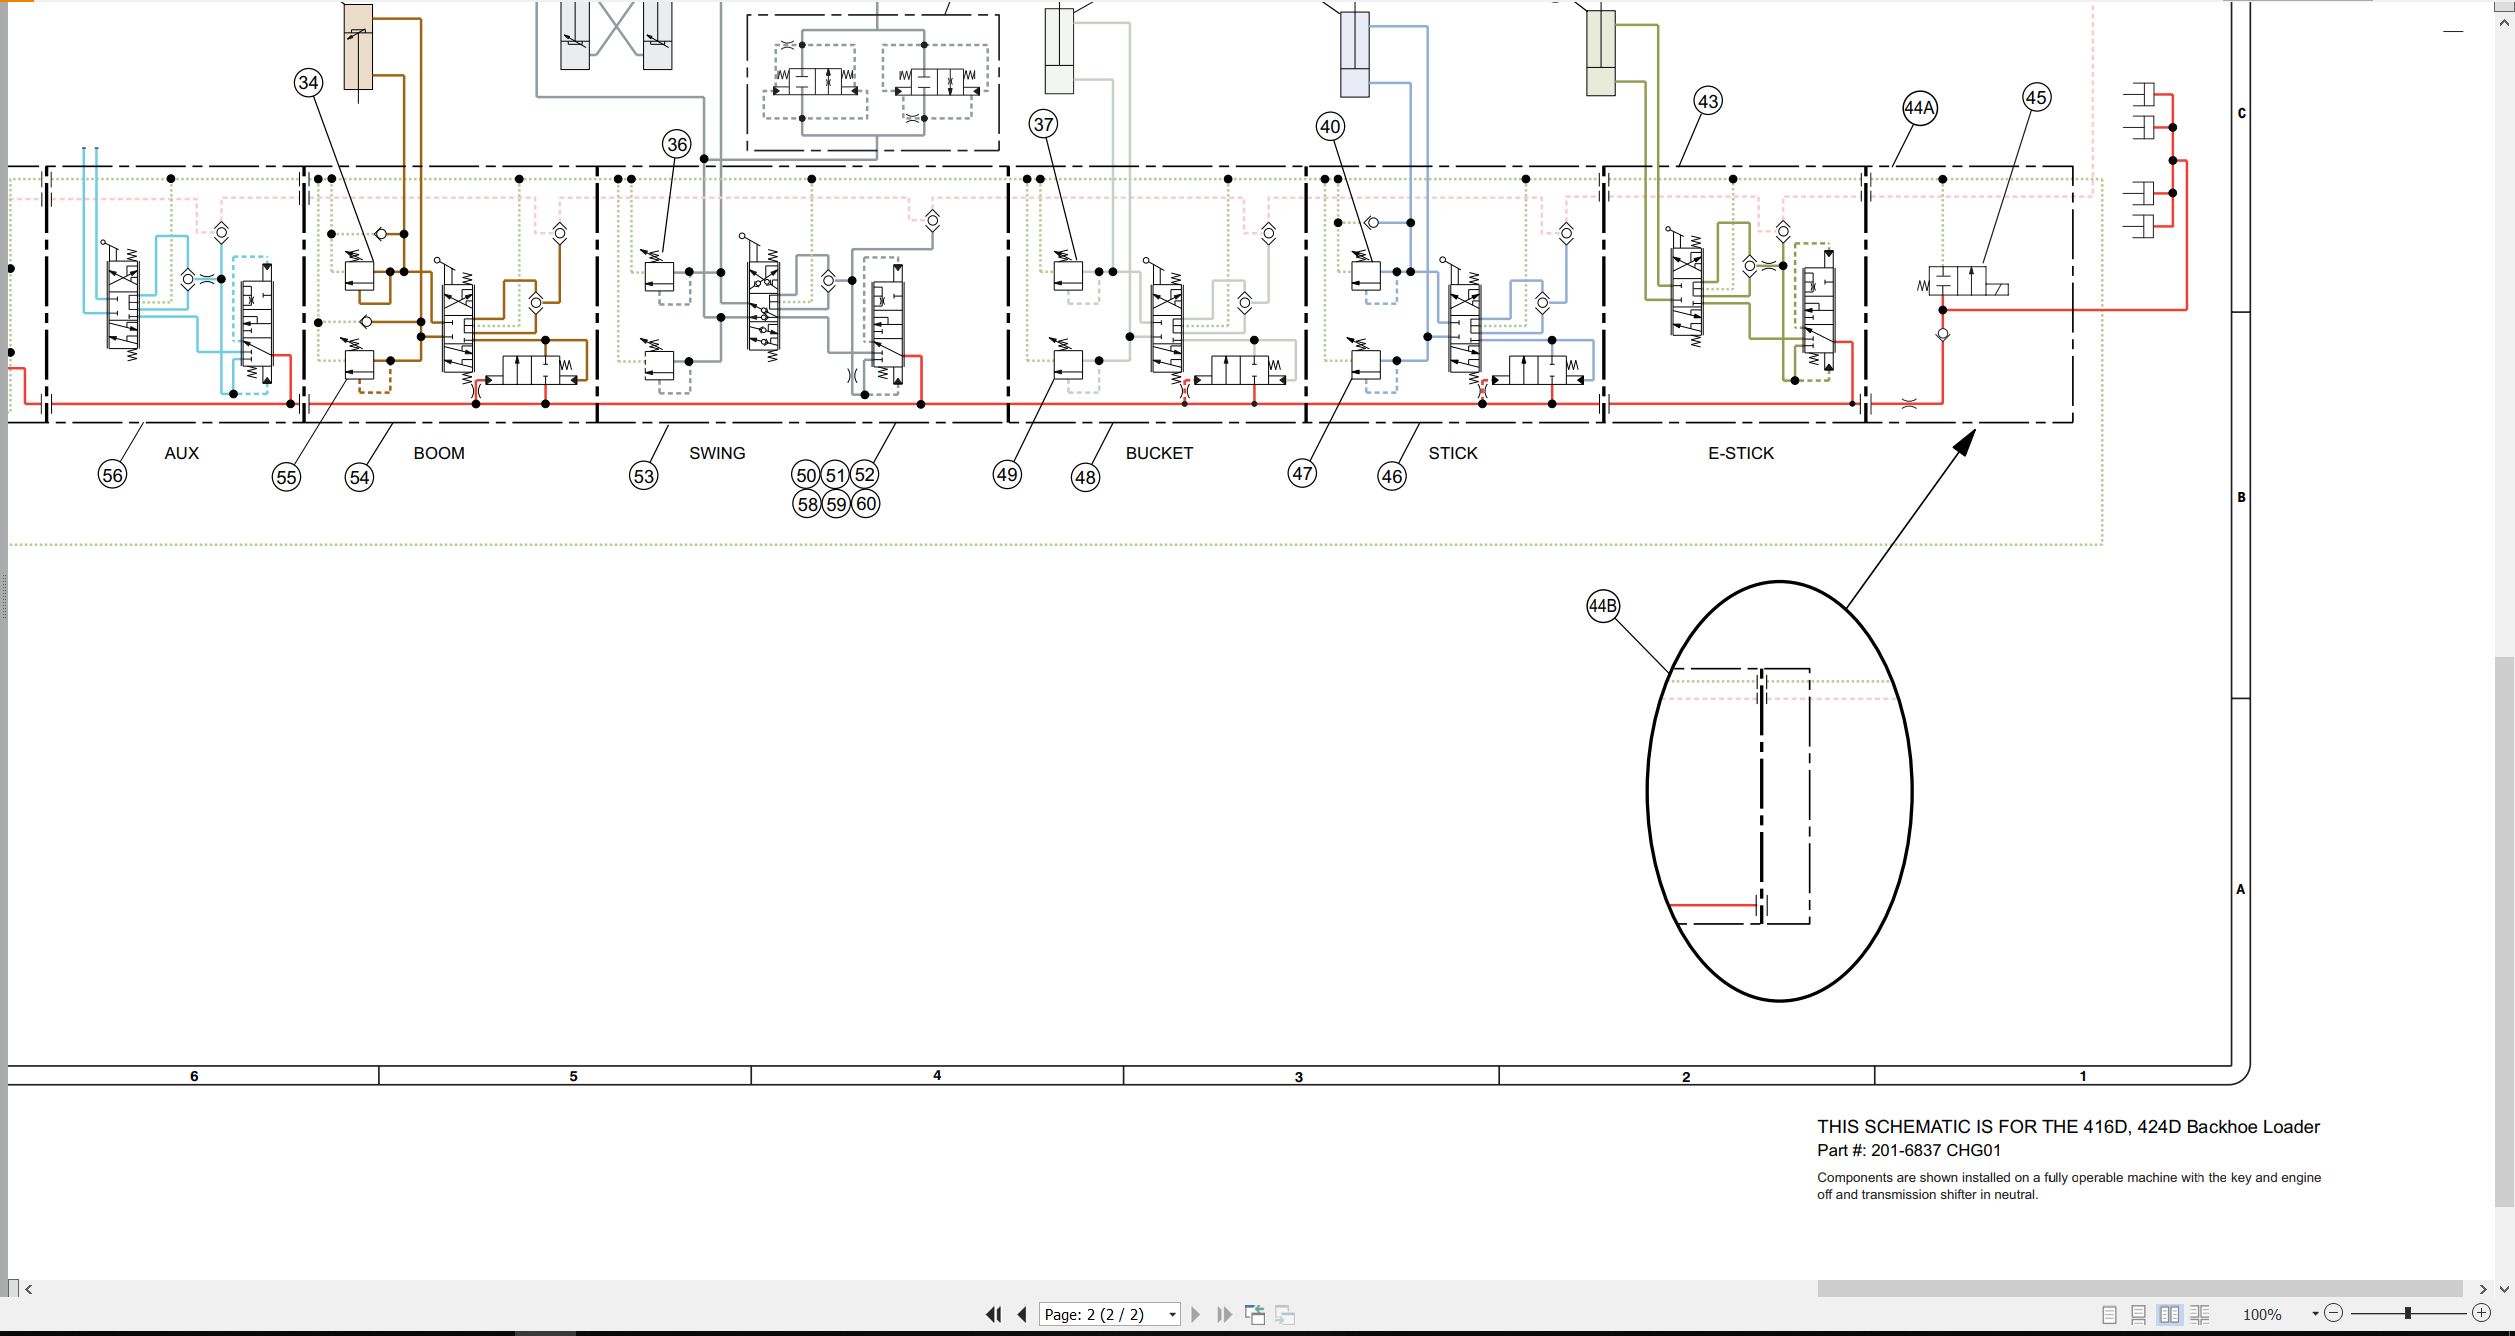Screen dimensions: 2515x1336
Task: Click the E-STICK valve section label
Action: (1740, 453)
